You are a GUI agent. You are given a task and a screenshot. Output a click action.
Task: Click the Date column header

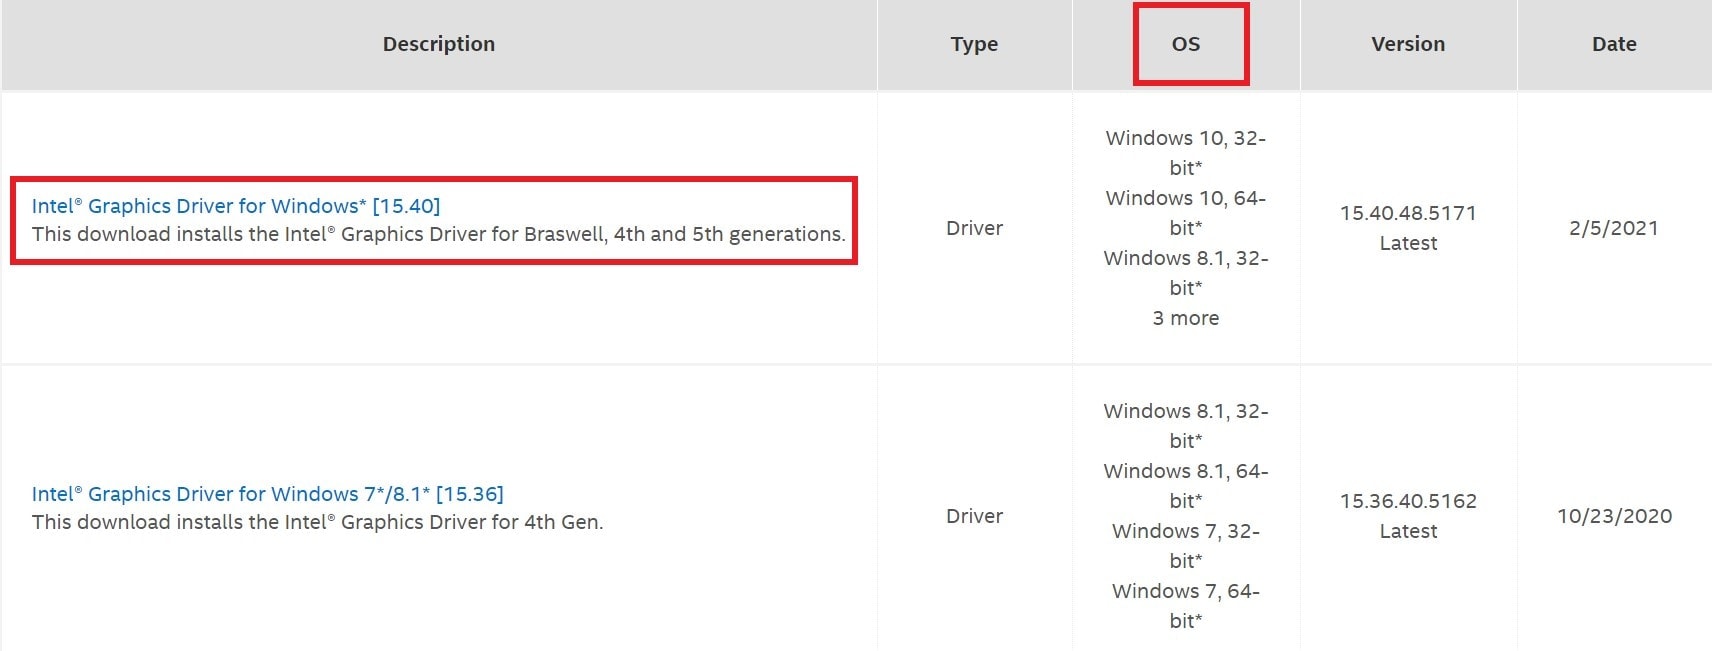pos(1614,44)
